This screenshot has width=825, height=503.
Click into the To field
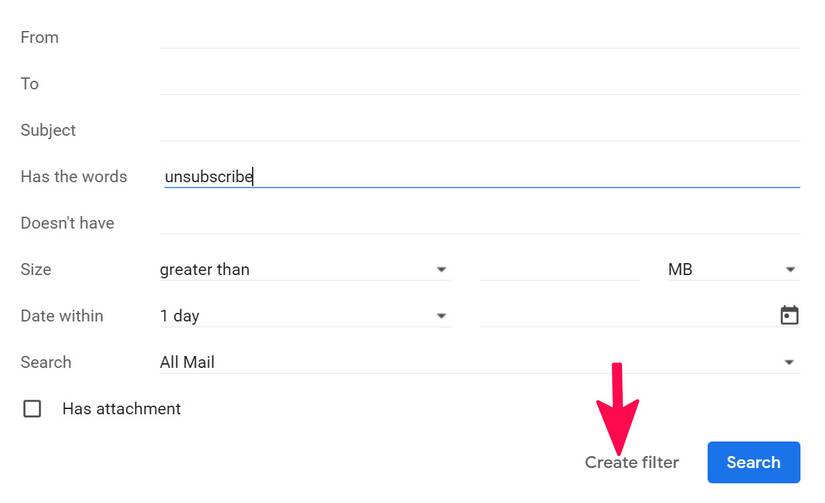(x=479, y=83)
